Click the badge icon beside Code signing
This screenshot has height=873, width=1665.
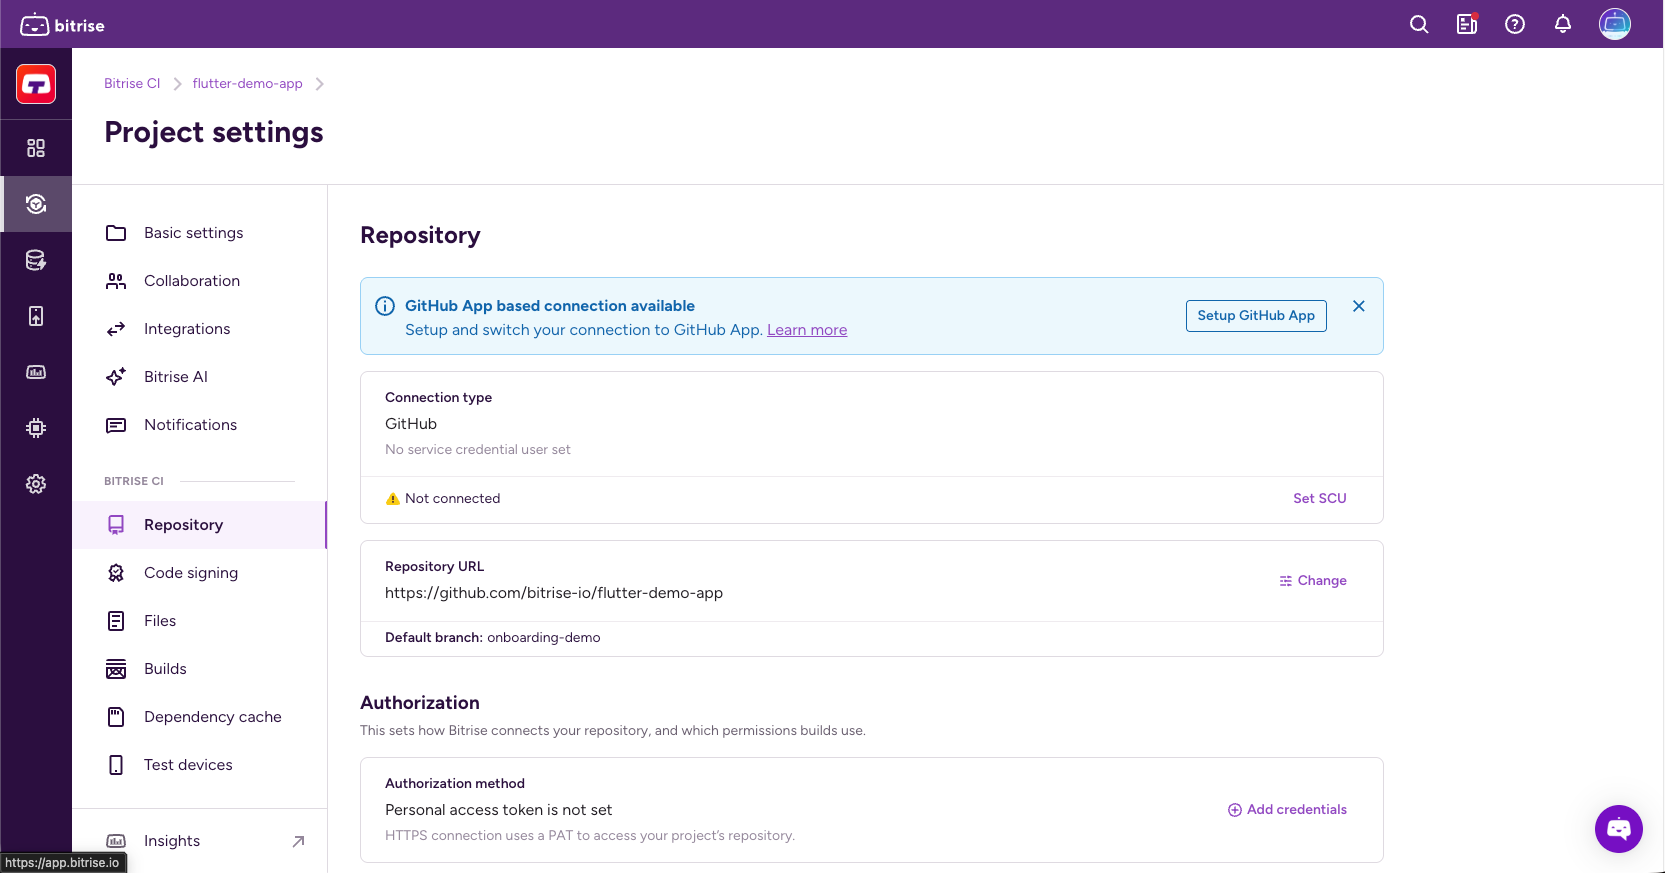(x=116, y=573)
